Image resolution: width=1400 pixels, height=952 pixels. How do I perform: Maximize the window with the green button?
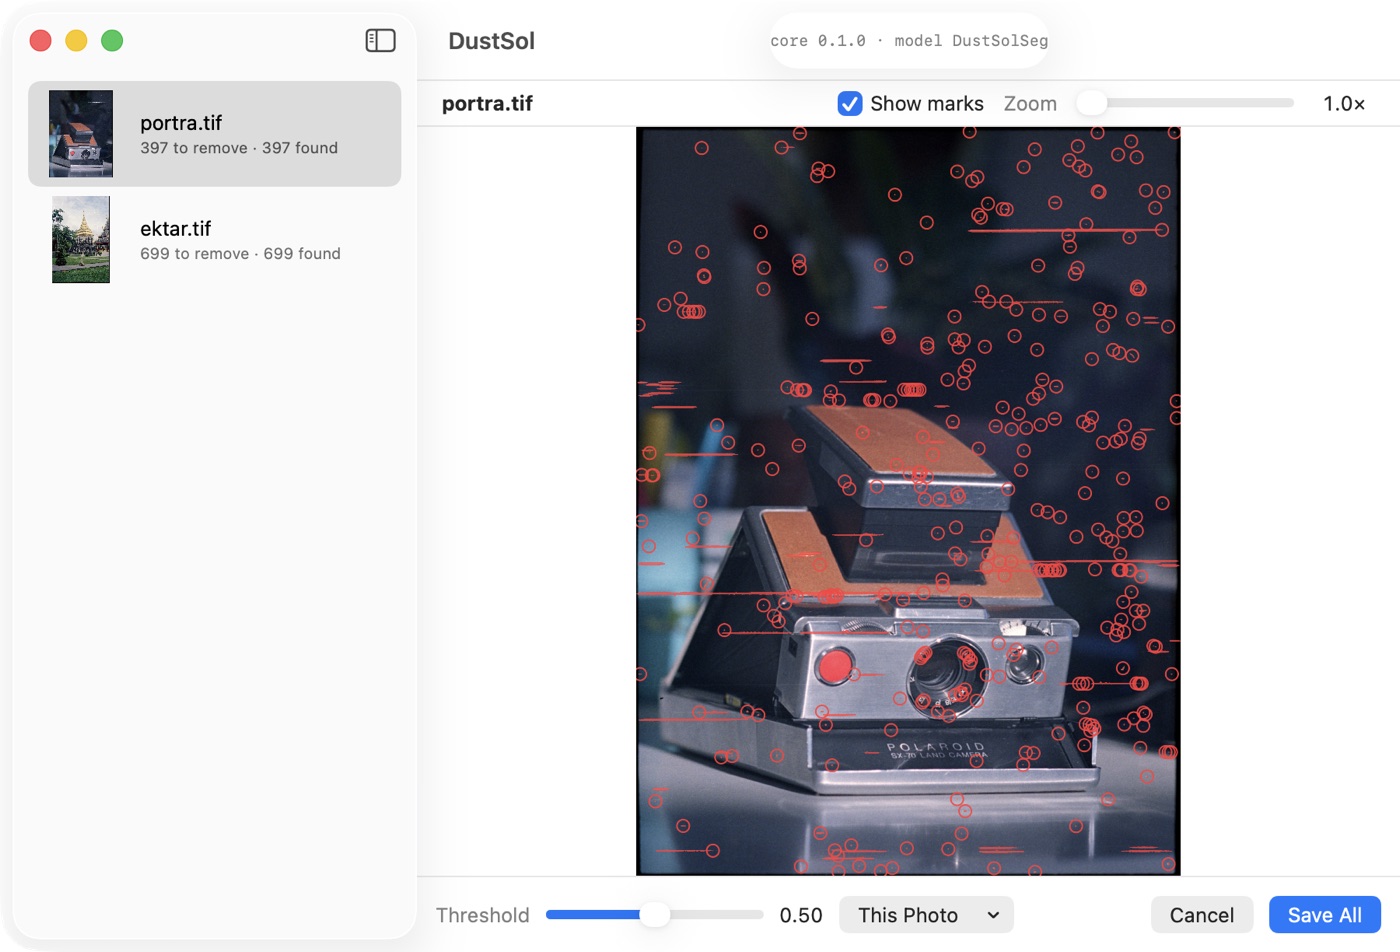112,40
